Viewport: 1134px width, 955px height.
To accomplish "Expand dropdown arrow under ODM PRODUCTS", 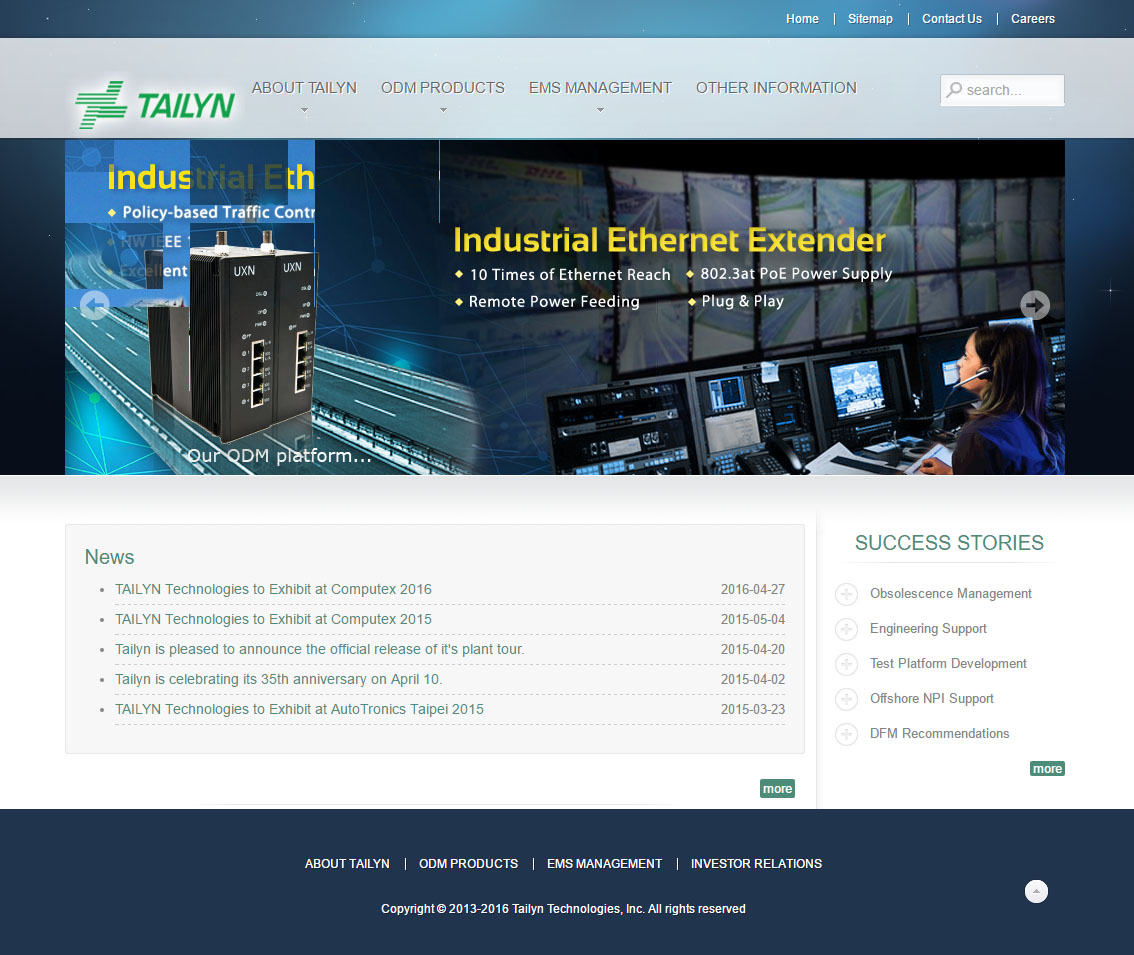I will 443,110.
